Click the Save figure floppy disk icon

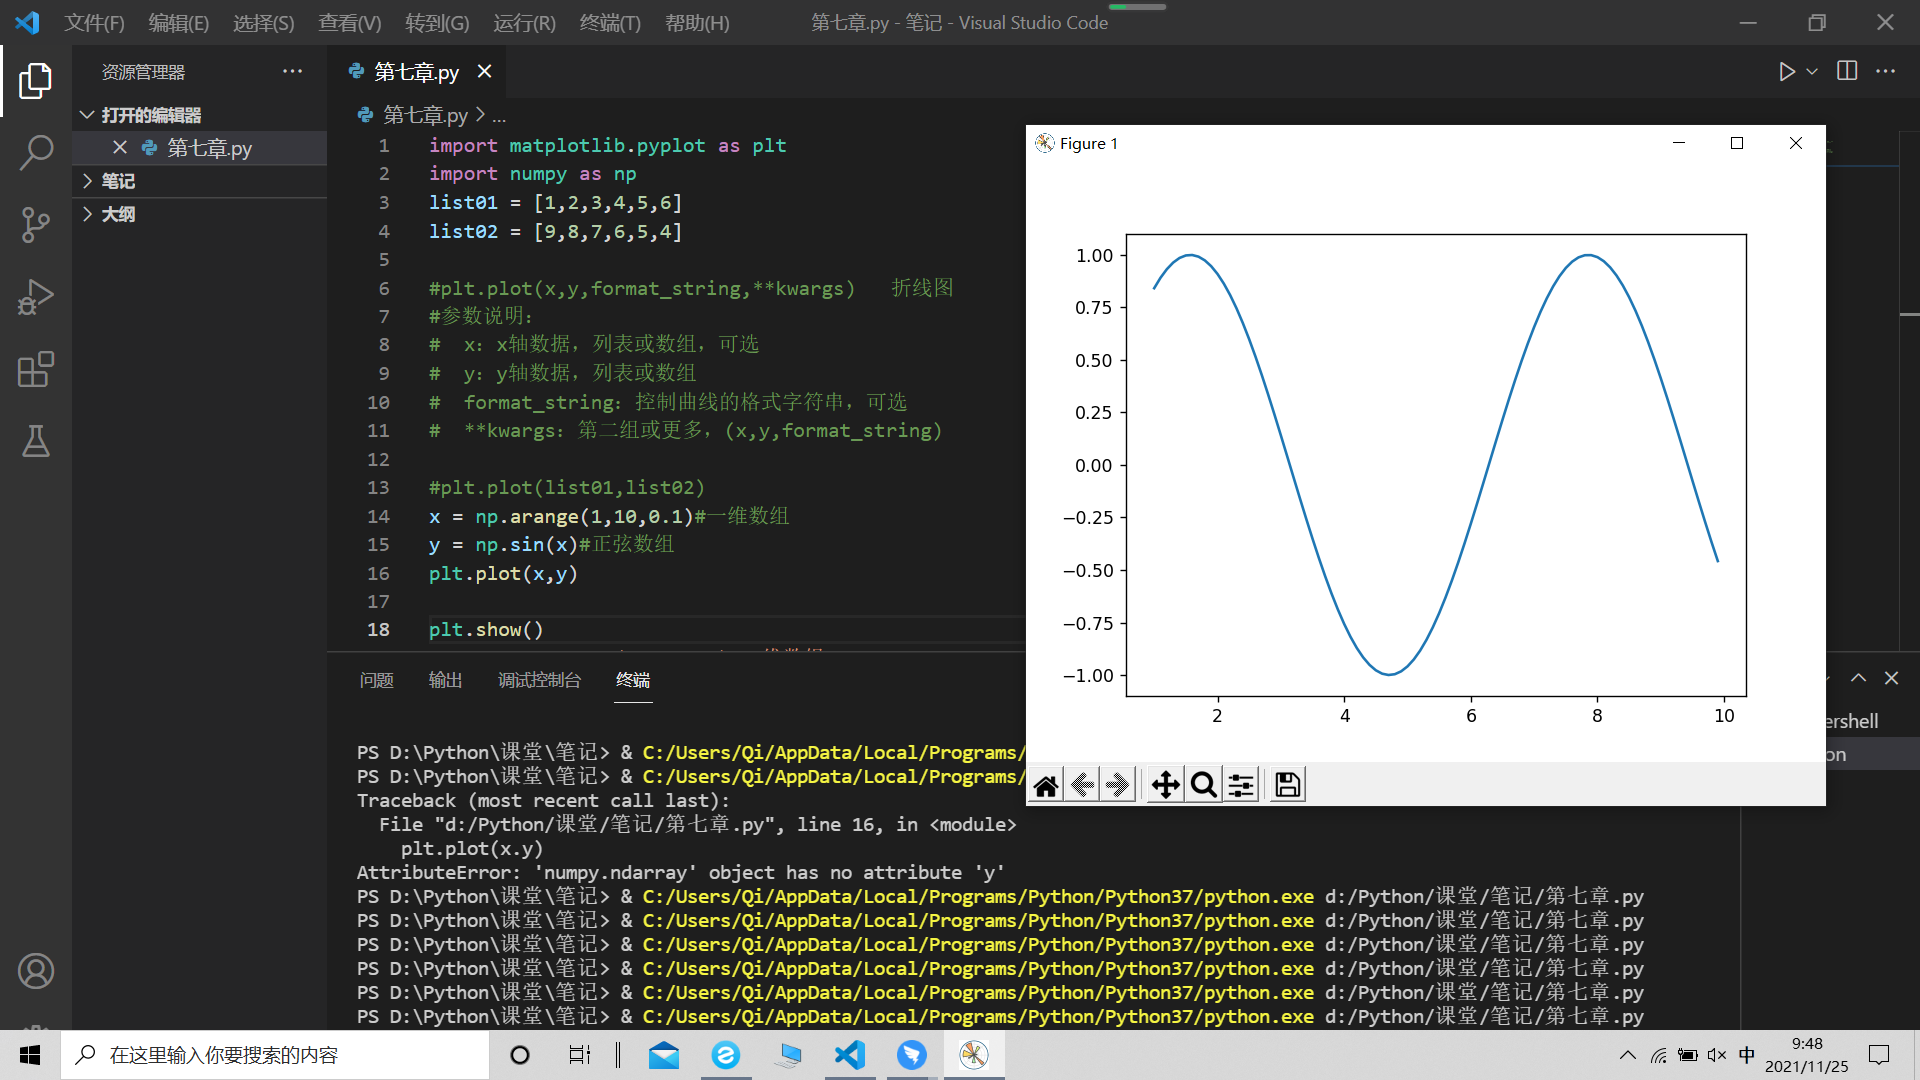[1288, 785]
